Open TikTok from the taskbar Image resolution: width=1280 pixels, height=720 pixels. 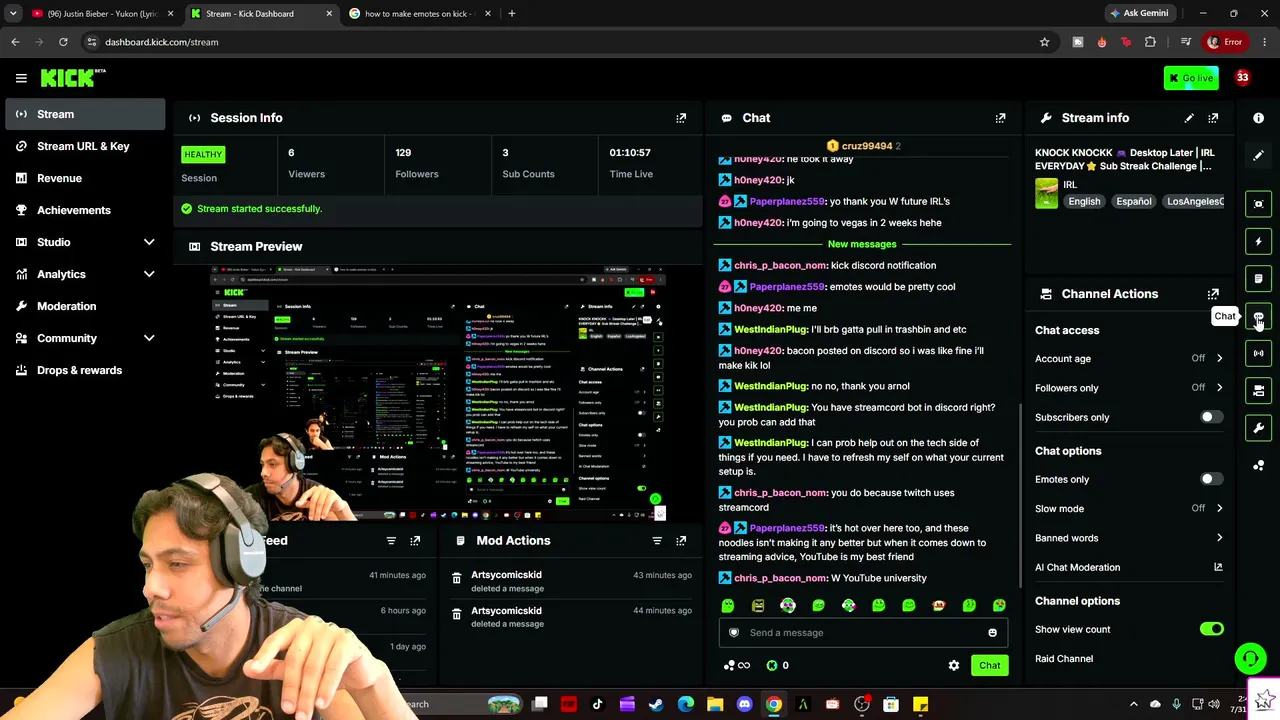(x=598, y=704)
